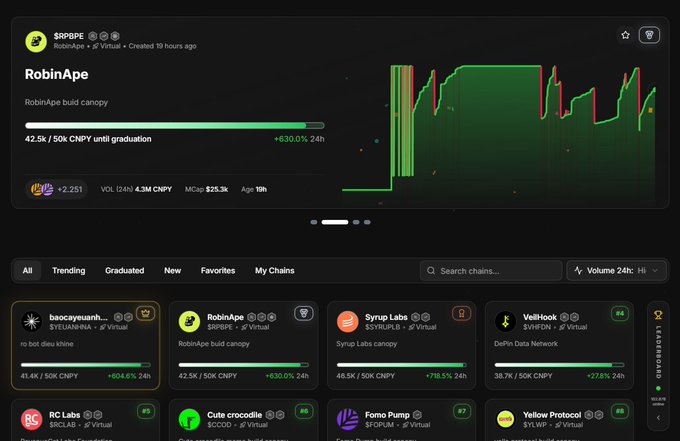Click the silver rank badge on RobinApe card
Image resolution: width=680 pixels, height=441 pixels.
(304, 313)
